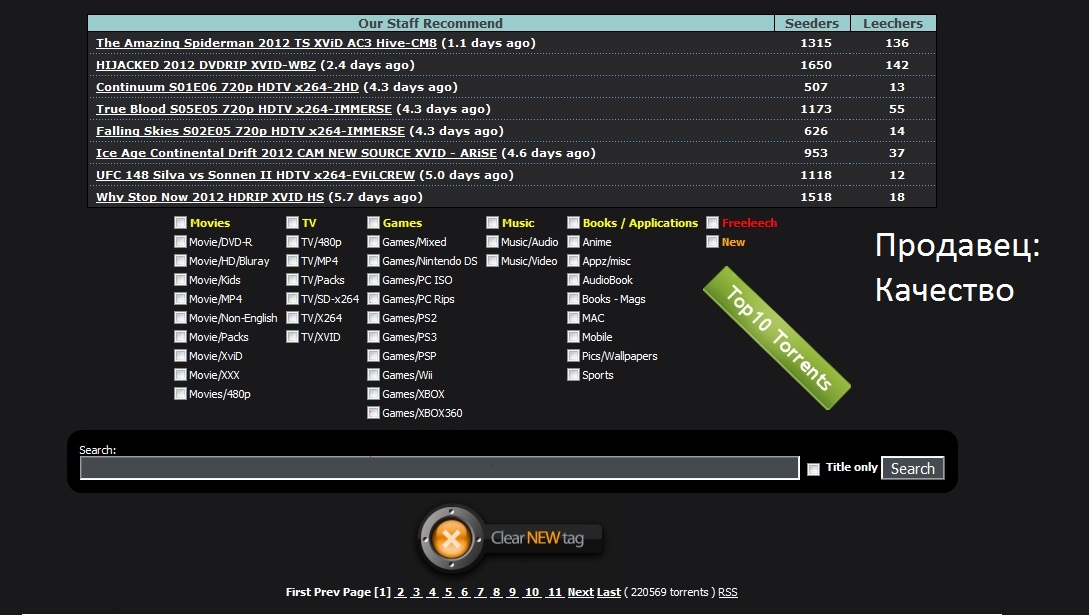Select the Movie/Kids checkbox

click(181, 280)
